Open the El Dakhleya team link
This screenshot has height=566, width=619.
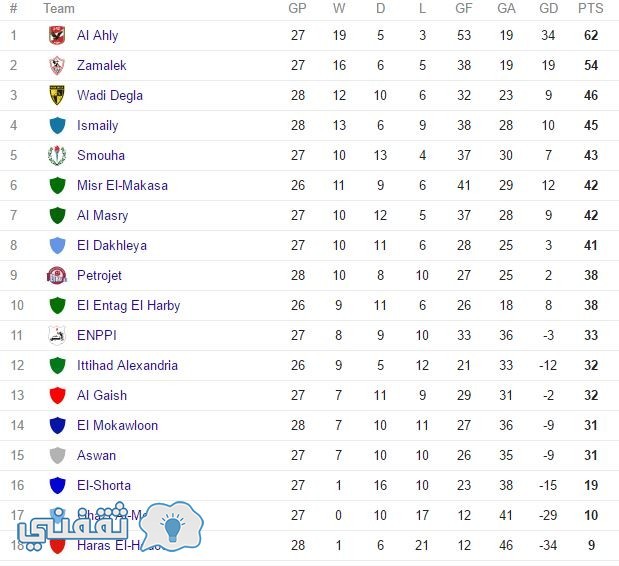[112, 246]
